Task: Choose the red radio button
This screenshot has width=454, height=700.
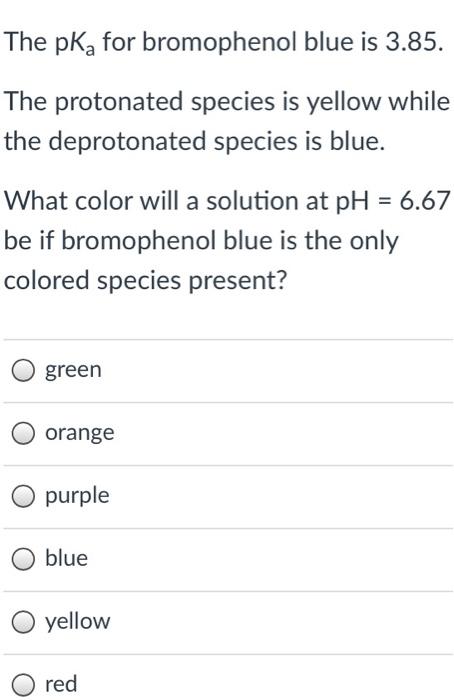Action: pyautogui.click(x=23, y=685)
